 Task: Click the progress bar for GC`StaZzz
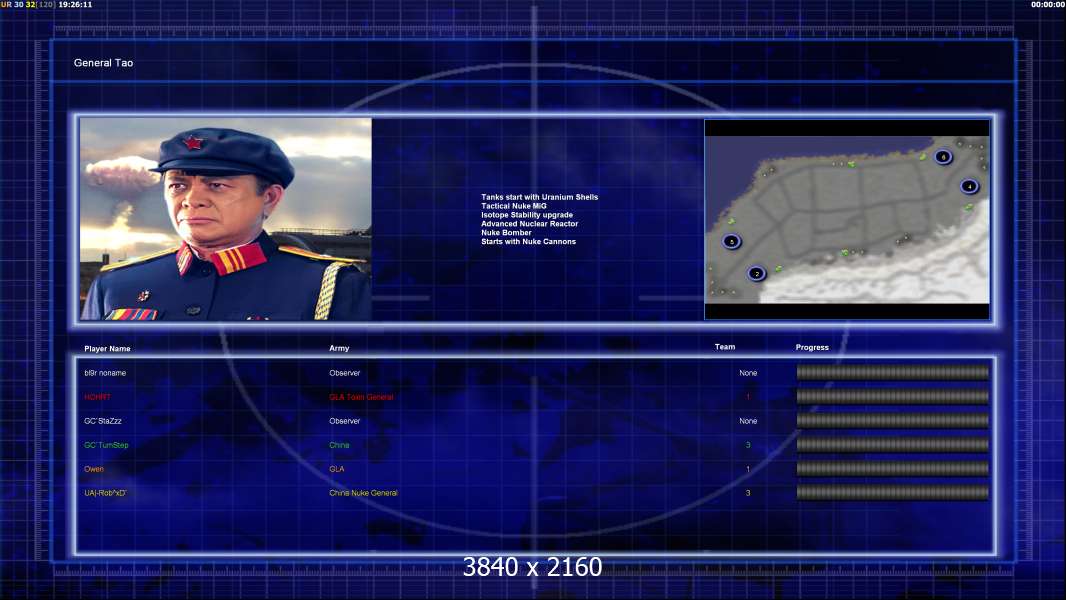pyautogui.click(x=893, y=421)
